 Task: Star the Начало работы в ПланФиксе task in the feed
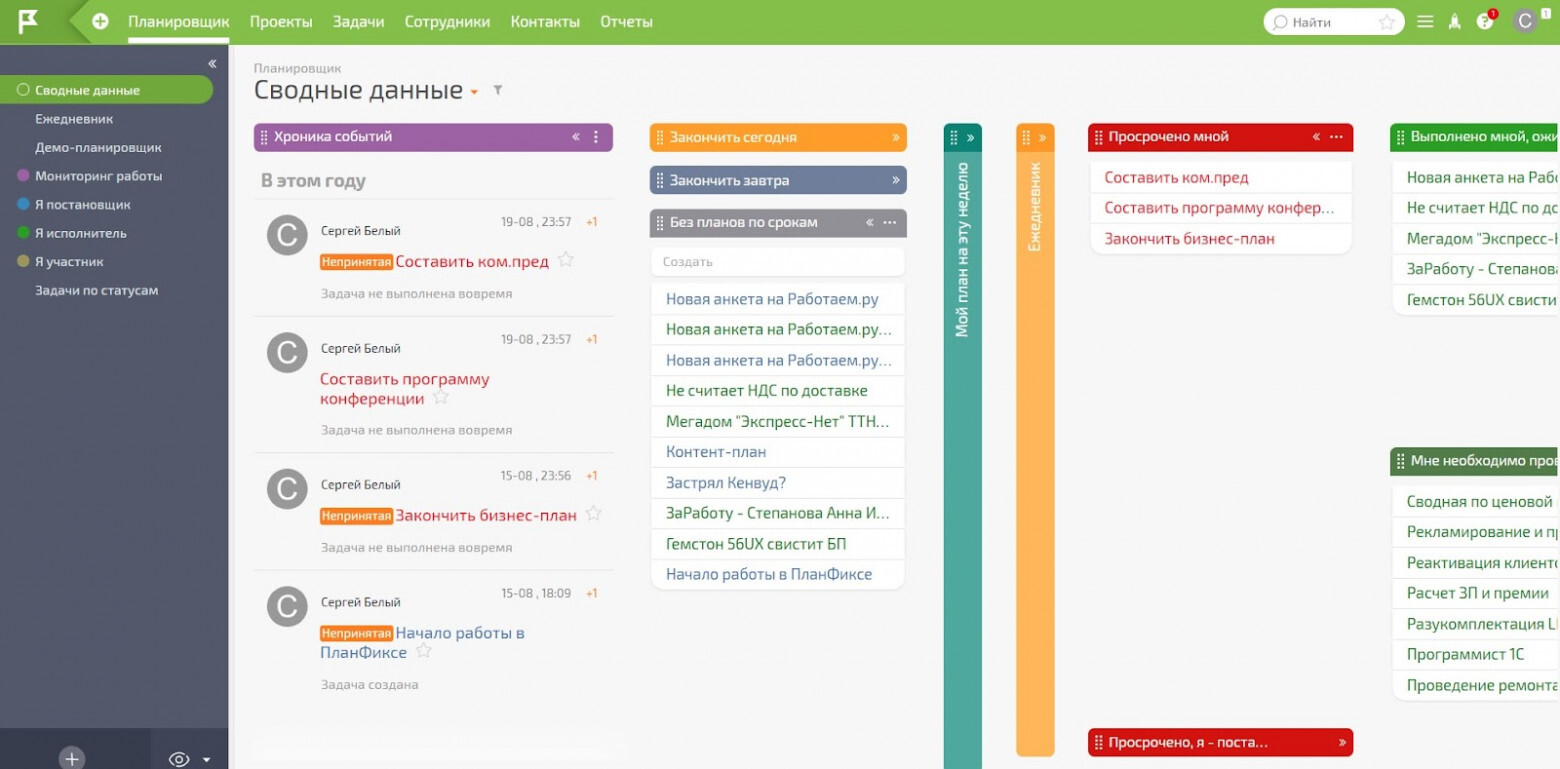424,651
